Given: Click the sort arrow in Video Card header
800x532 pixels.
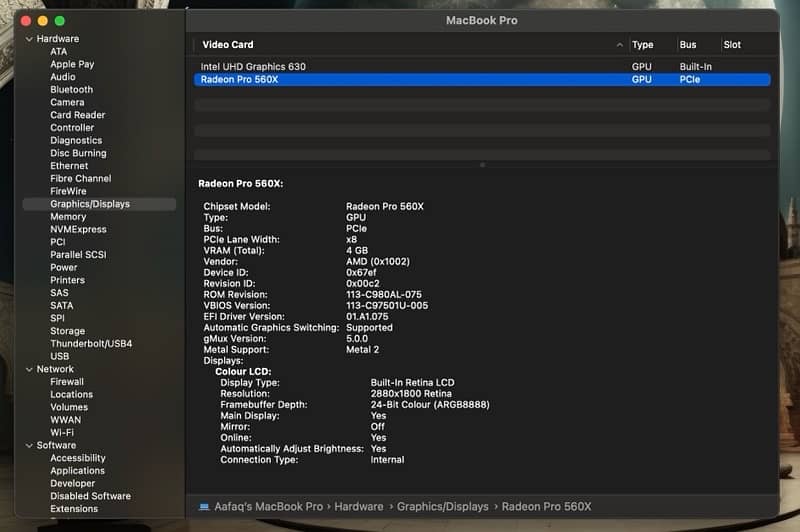Looking at the screenshot, I should click(620, 45).
